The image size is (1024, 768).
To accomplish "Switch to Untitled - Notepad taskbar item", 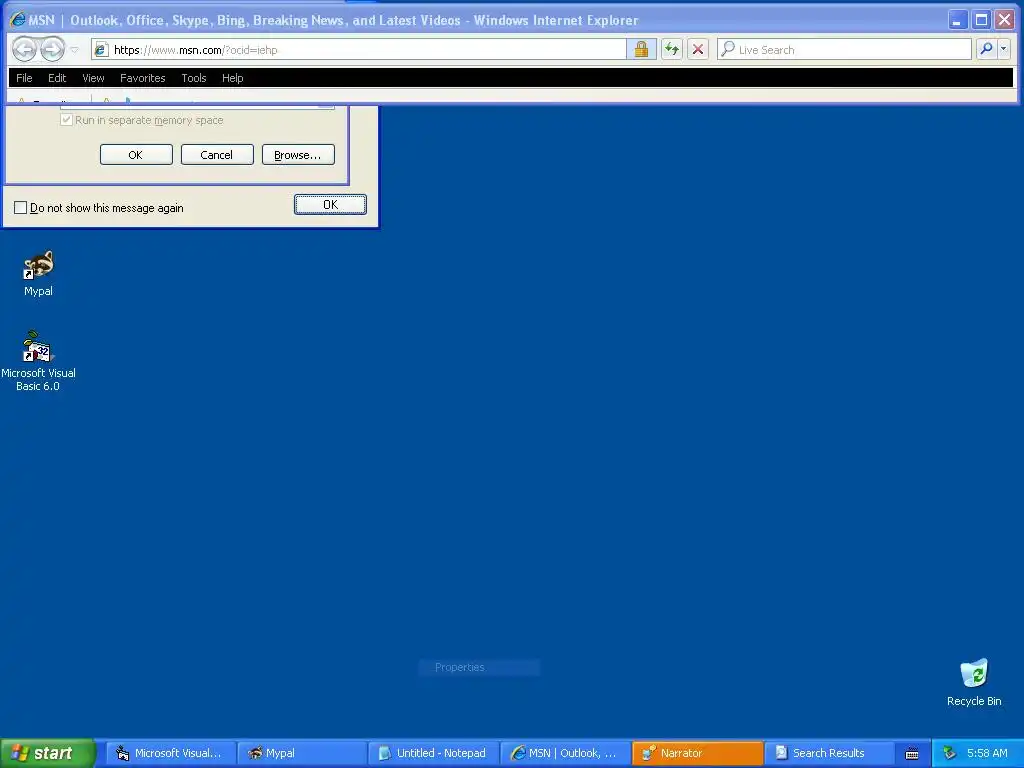I will click(x=434, y=753).
